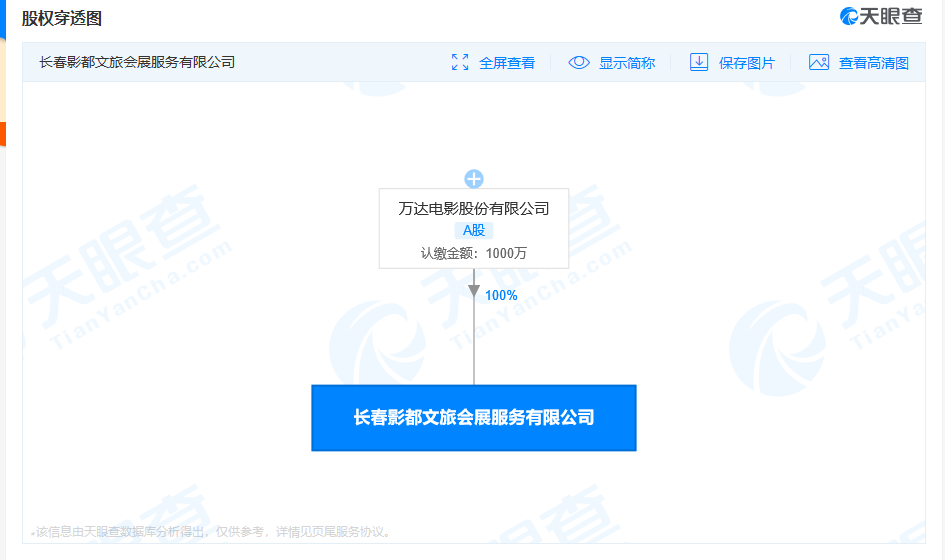Image resolution: width=945 pixels, height=560 pixels.
Task: Click 保存图片 text link
Action: click(747, 63)
